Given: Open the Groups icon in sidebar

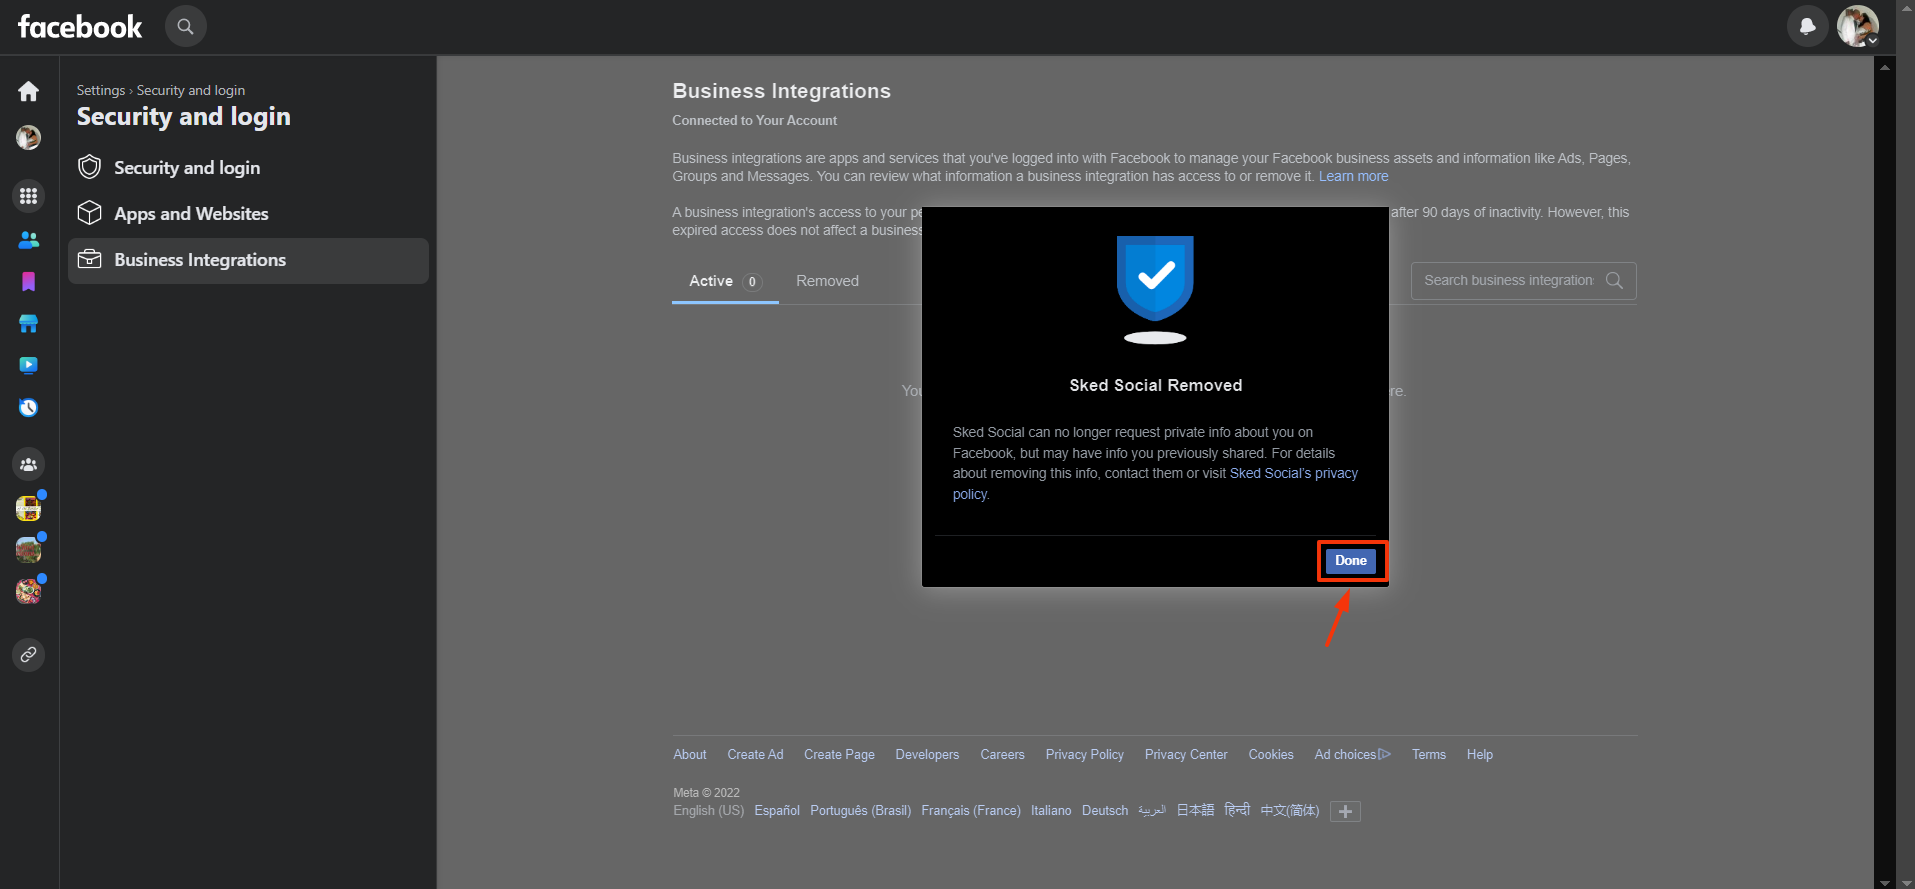Looking at the screenshot, I should tap(28, 464).
